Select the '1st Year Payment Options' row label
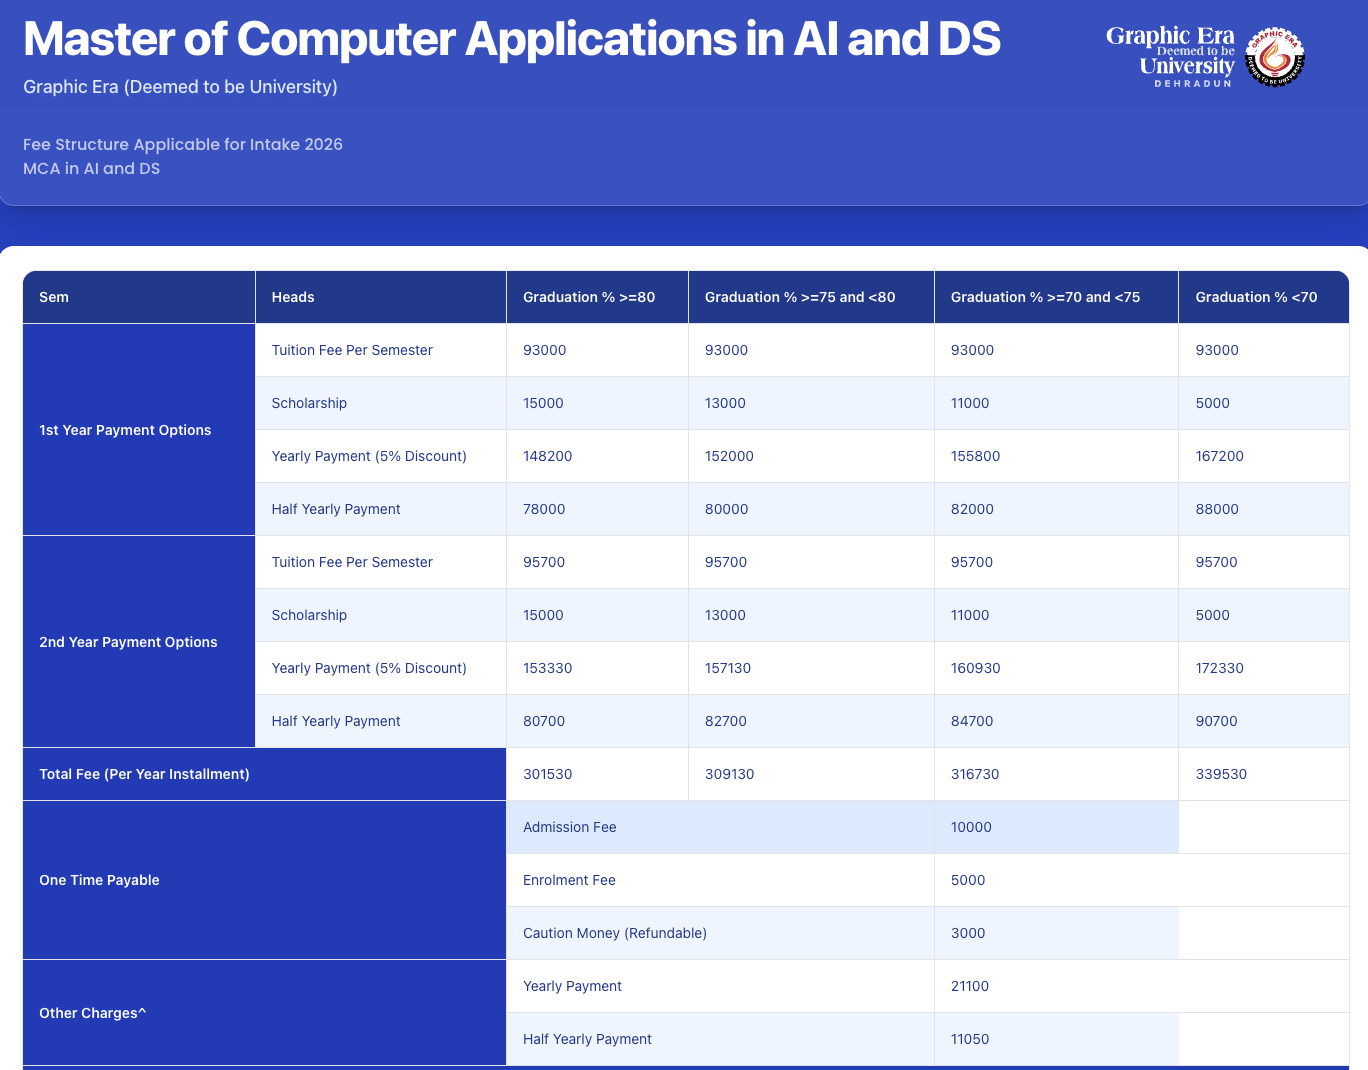Image resolution: width=1368 pixels, height=1070 pixels. [x=125, y=430]
